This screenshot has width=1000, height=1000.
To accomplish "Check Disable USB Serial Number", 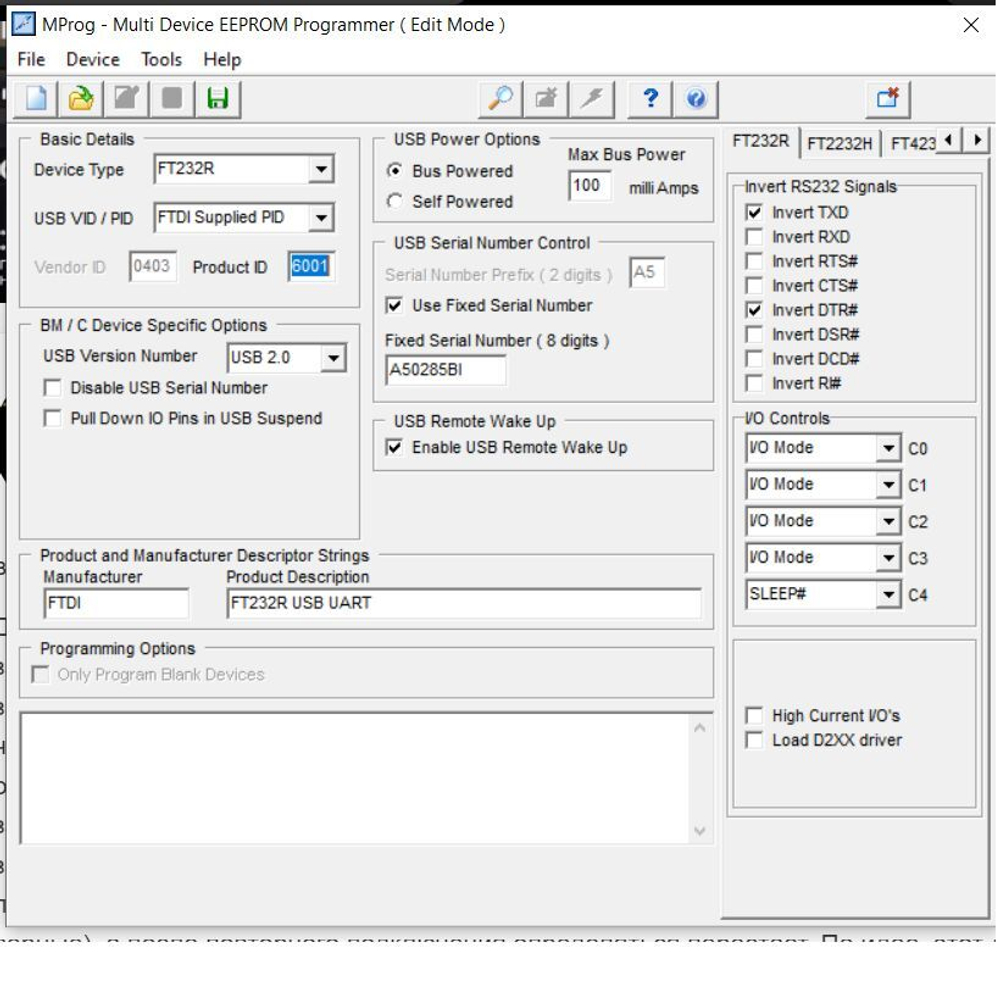I will (x=52, y=387).
